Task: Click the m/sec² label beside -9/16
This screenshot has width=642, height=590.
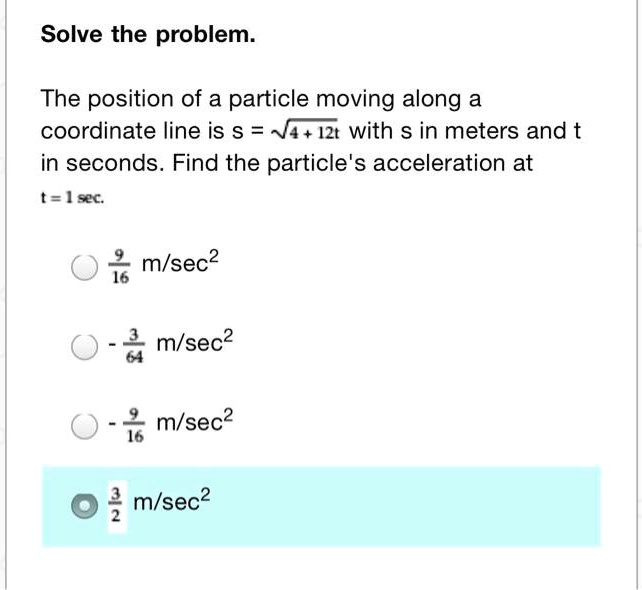Action: [198, 424]
